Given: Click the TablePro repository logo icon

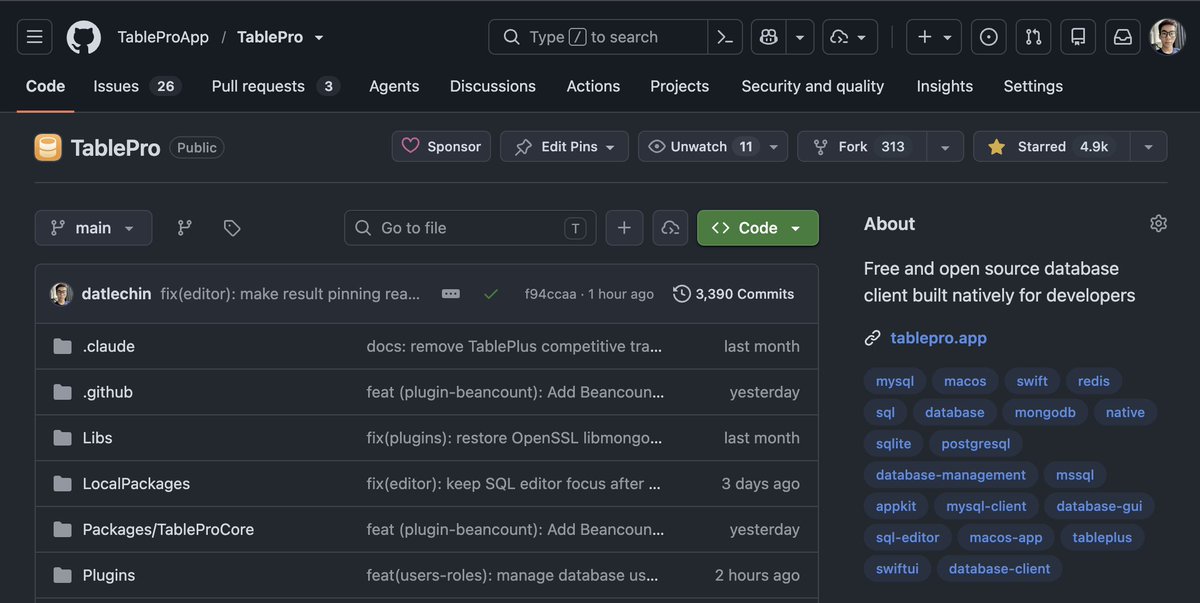Looking at the screenshot, I should [x=48, y=147].
